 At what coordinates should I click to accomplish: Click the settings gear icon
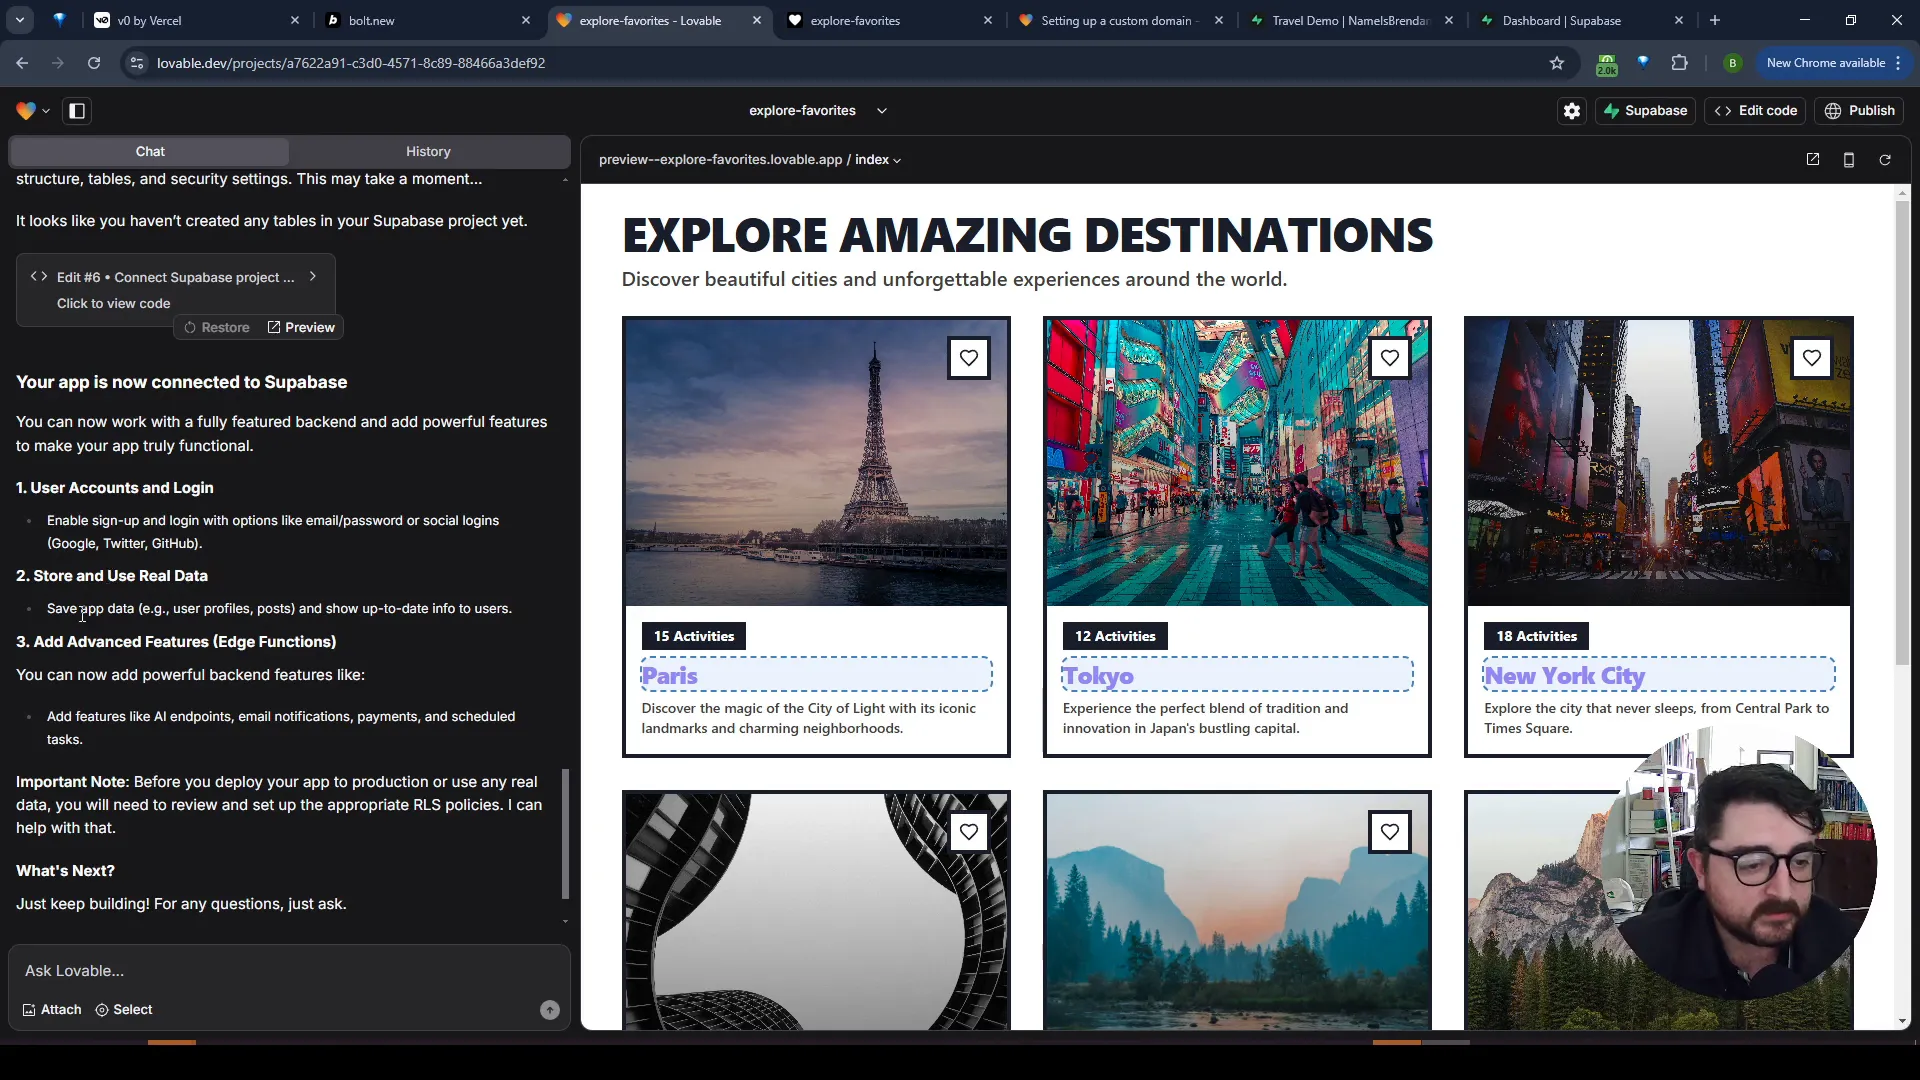pos(1572,109)
